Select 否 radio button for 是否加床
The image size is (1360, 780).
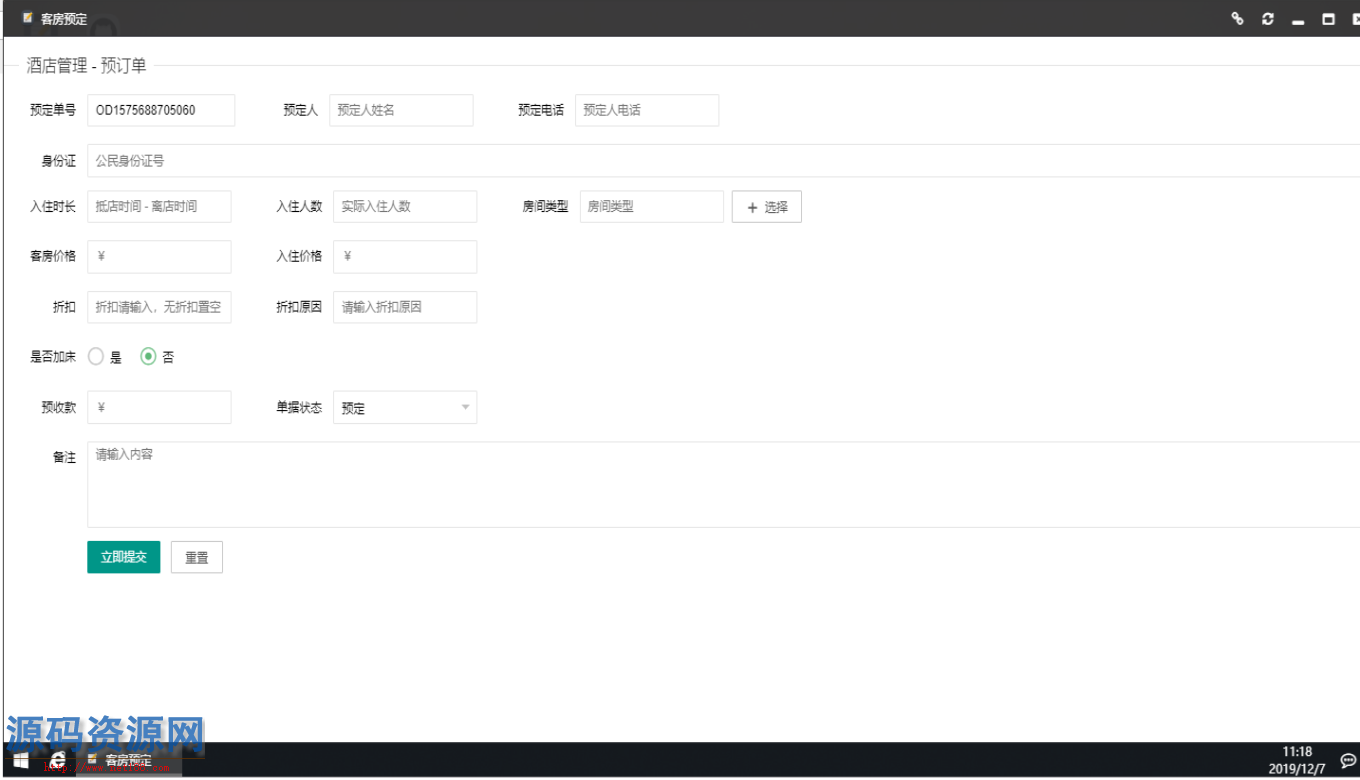point(148,357)
